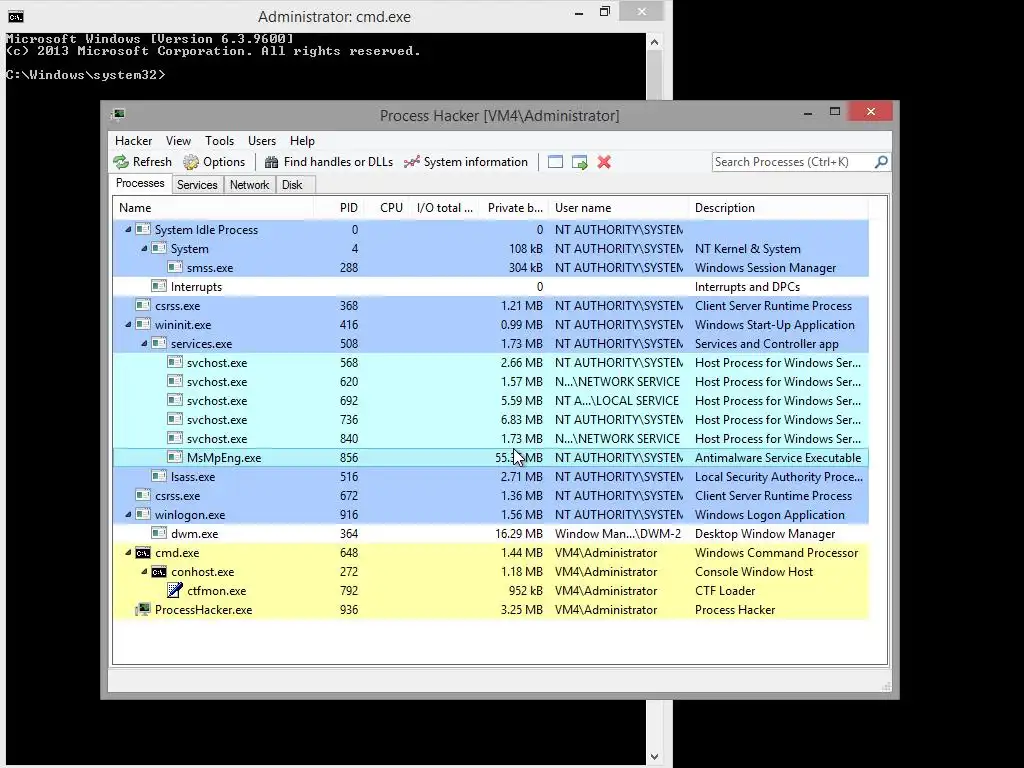Open the Tools menu
The image size is (1024, 768).
[x=219, y=141]
